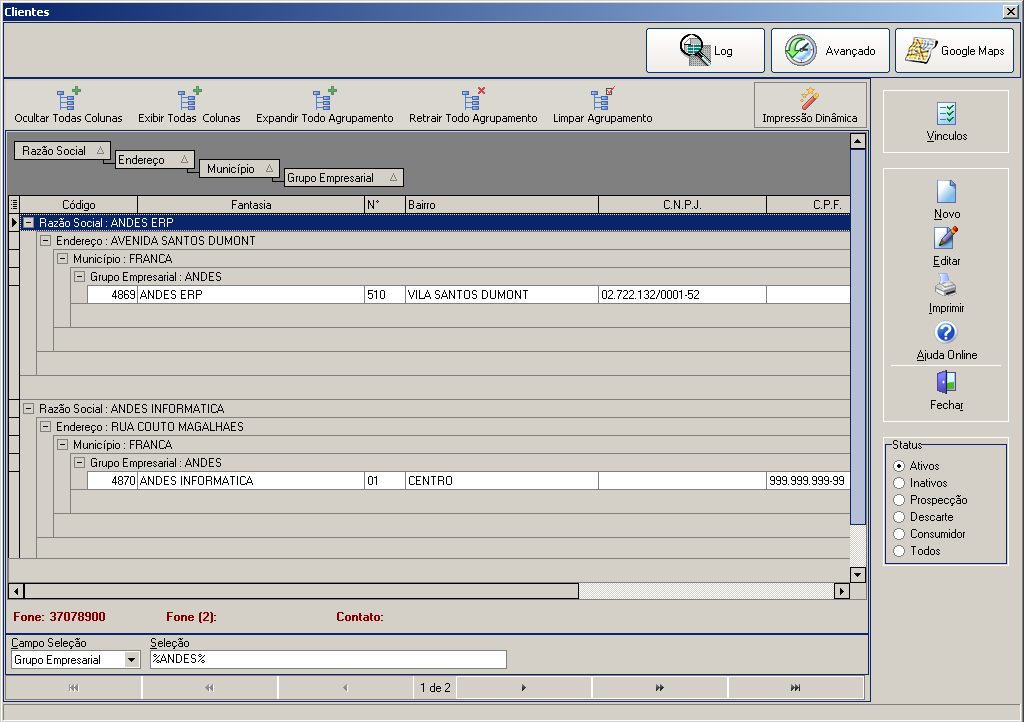Clear grouping with Limpar Agrupamento
The height and width of the screenshot is (722, 1025).
coord(602,106)
